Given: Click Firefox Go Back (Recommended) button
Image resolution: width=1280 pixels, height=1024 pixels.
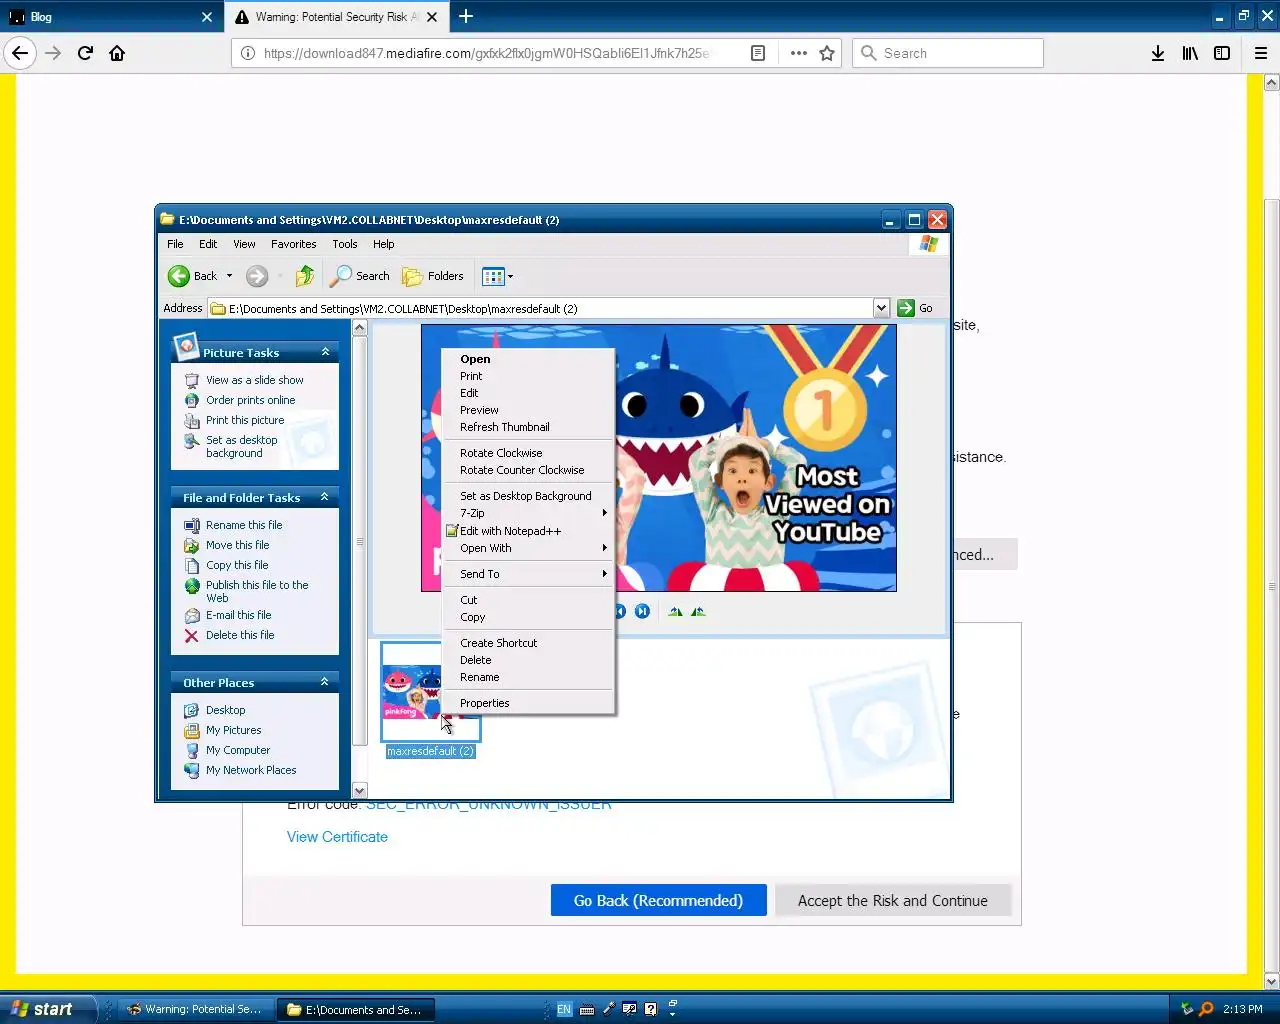Looking at the screenshot, I should point(658,900).
